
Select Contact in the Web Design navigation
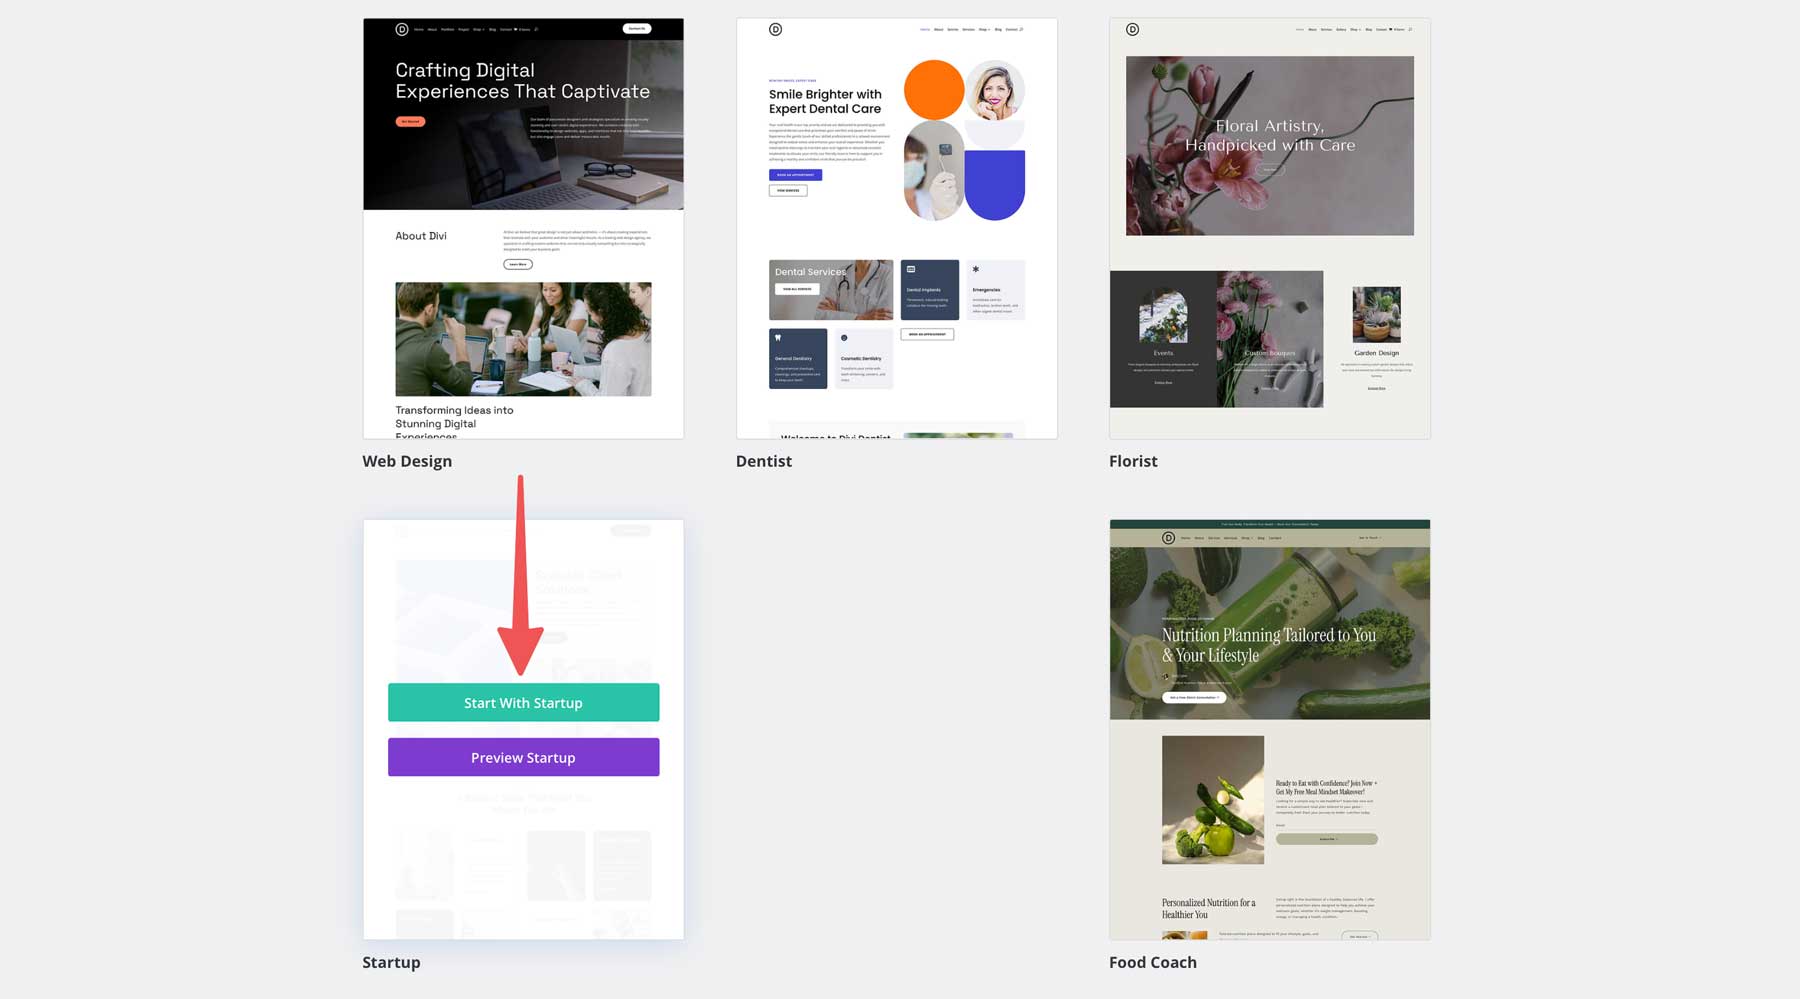[x=506, y=28]
